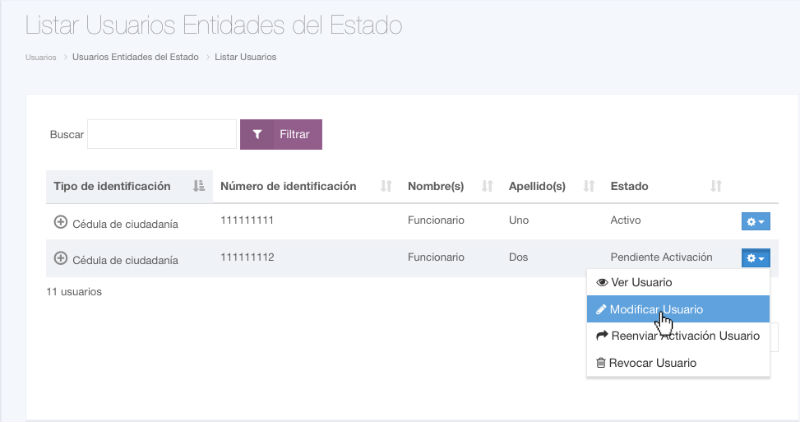
Task: Open Usuarios Entidades del Estado breadcrumb
Action: [x=134, y=57]
